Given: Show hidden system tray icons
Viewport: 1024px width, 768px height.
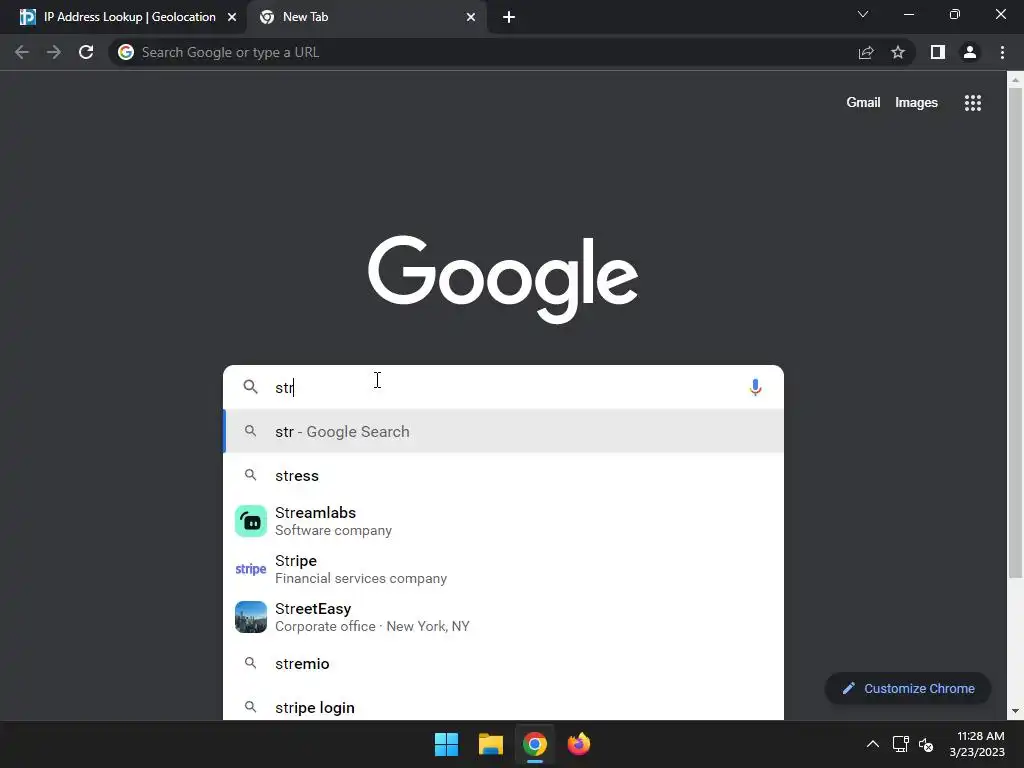Looking at the screenshot, I should click(872, 744).
